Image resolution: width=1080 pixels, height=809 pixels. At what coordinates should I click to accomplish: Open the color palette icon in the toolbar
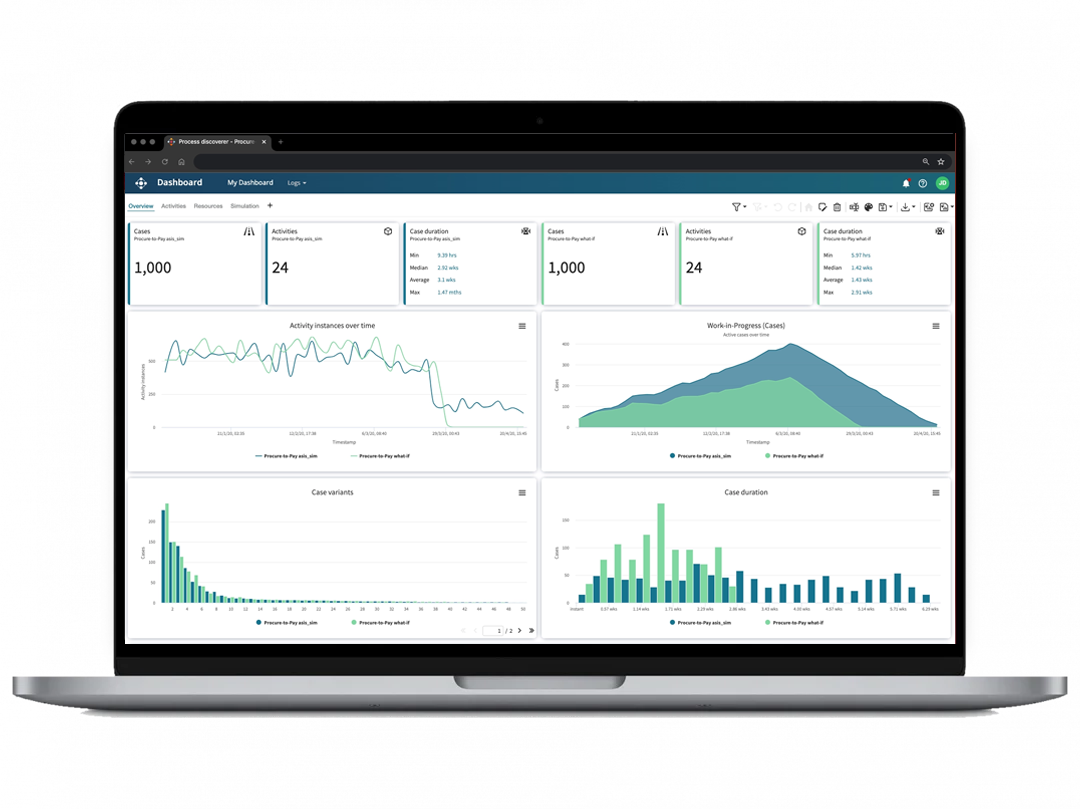tap(869, 206)
